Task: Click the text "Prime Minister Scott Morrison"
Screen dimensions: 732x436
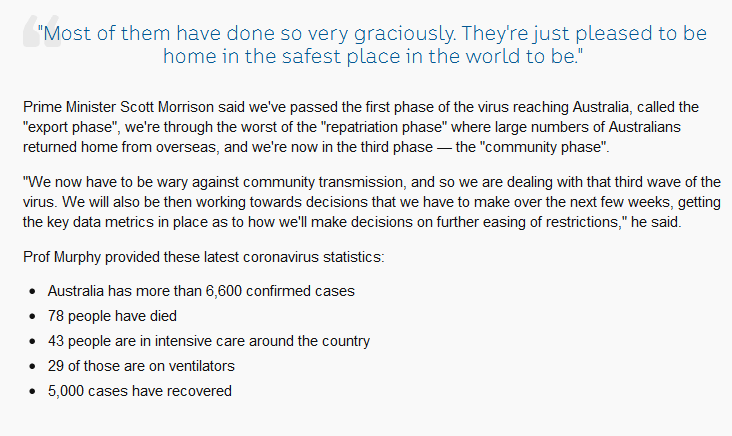Action: coord(118,107)
